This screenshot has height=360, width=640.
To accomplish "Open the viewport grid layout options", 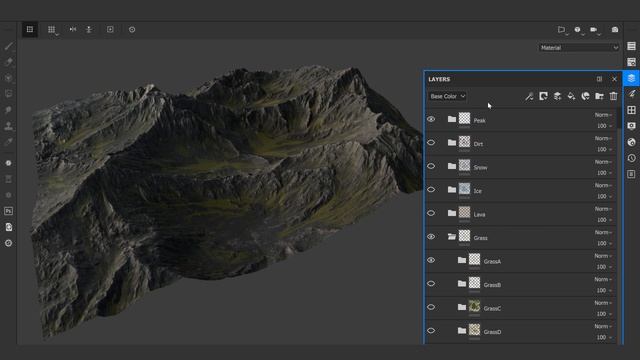I will coord(52,30).
